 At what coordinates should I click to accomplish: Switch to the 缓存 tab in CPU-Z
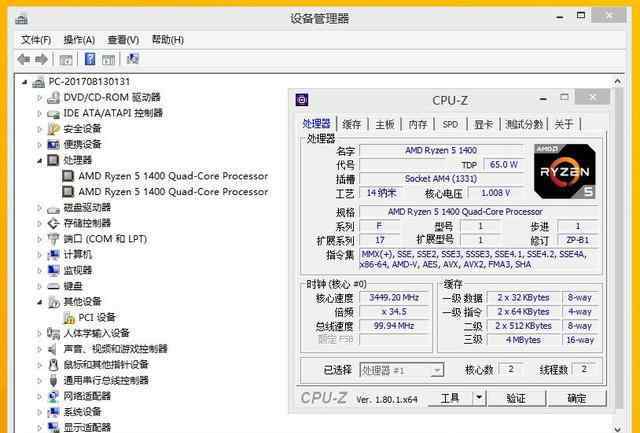point(351,124)
